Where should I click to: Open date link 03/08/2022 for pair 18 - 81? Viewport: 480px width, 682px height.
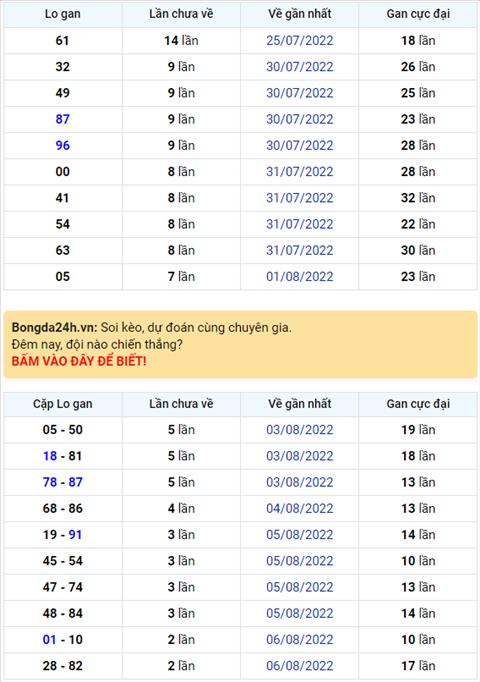[x=300, y=456]
